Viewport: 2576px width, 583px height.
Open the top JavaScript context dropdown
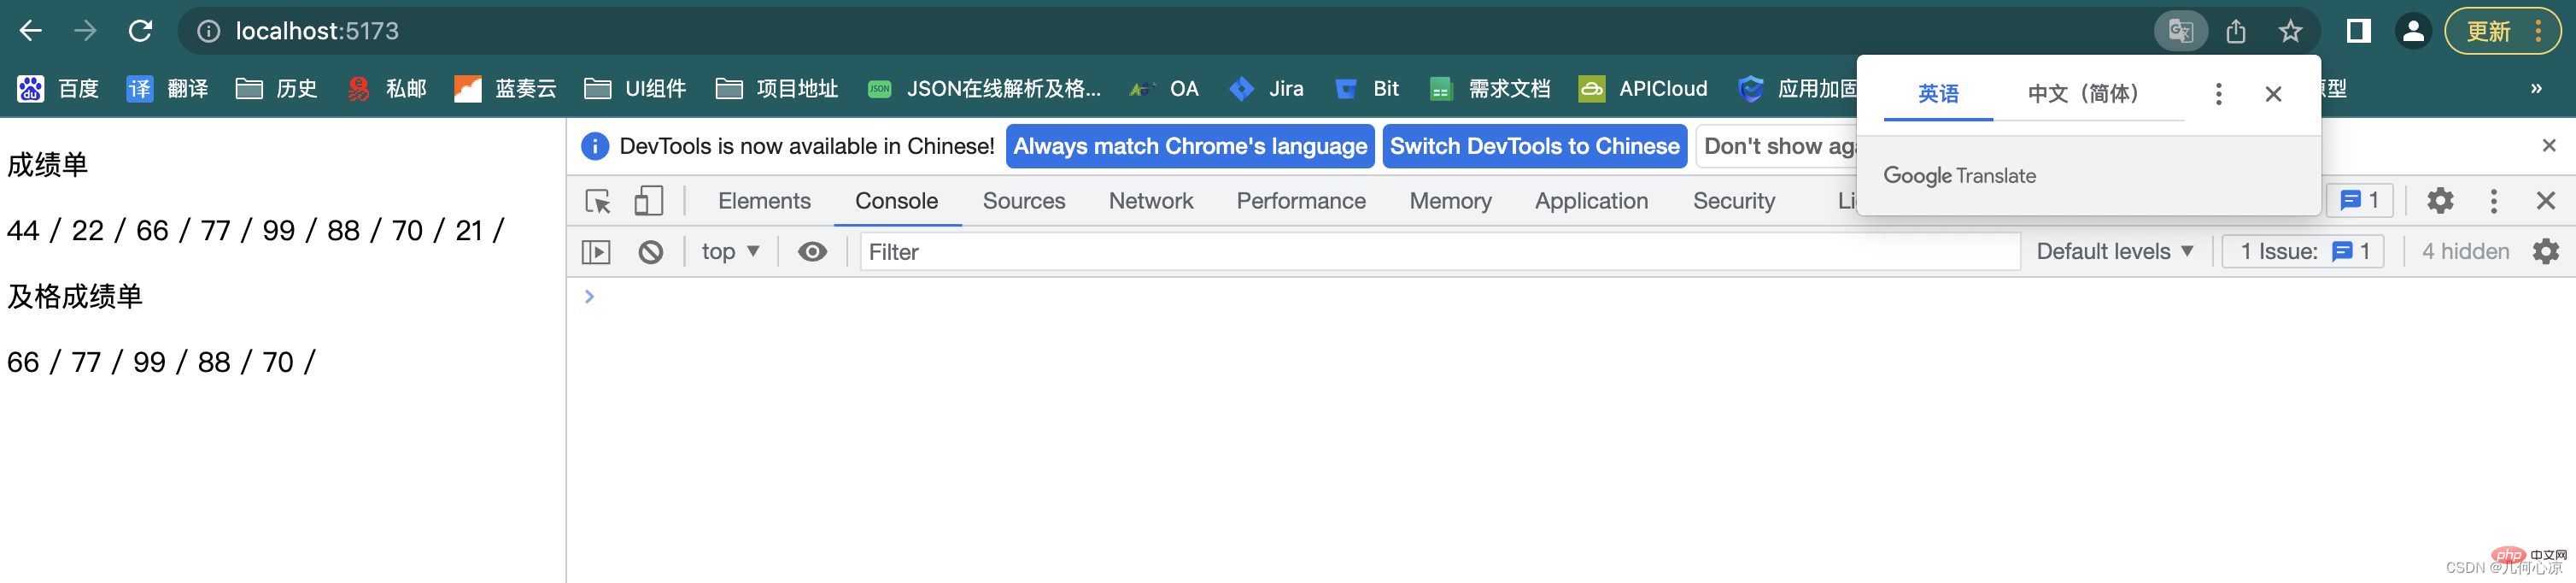click(x=730, y=252)
